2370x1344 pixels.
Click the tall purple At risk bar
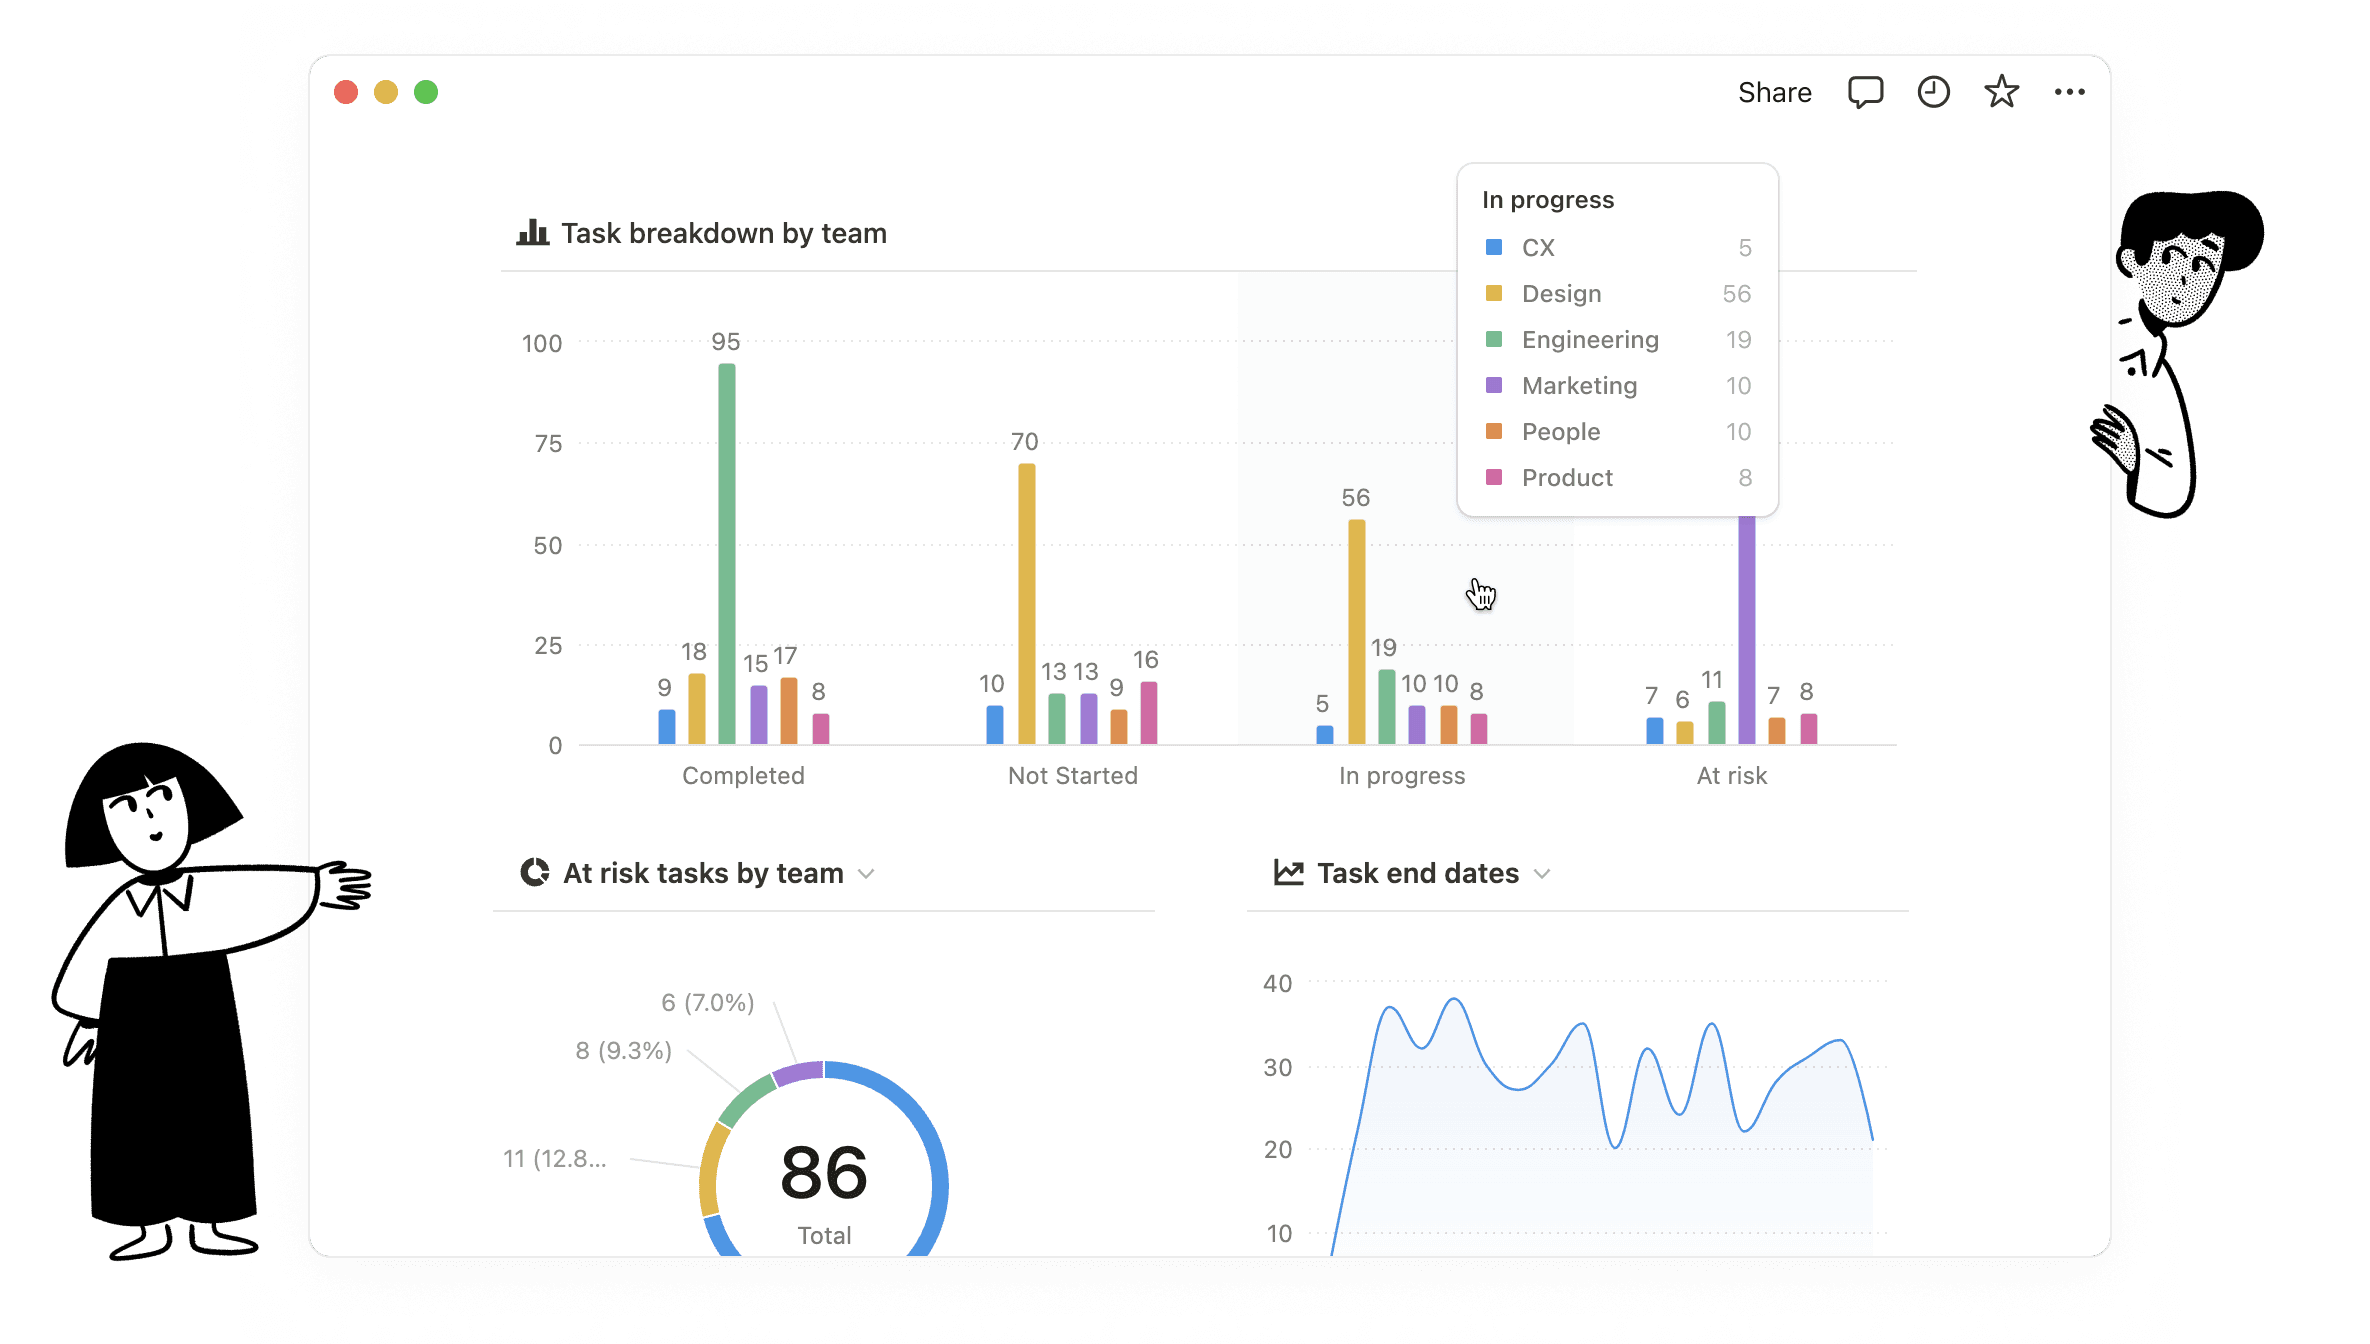1746,630
